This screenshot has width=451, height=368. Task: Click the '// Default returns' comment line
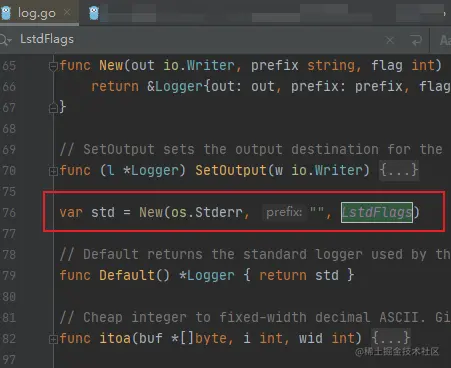tap(255, 255)
